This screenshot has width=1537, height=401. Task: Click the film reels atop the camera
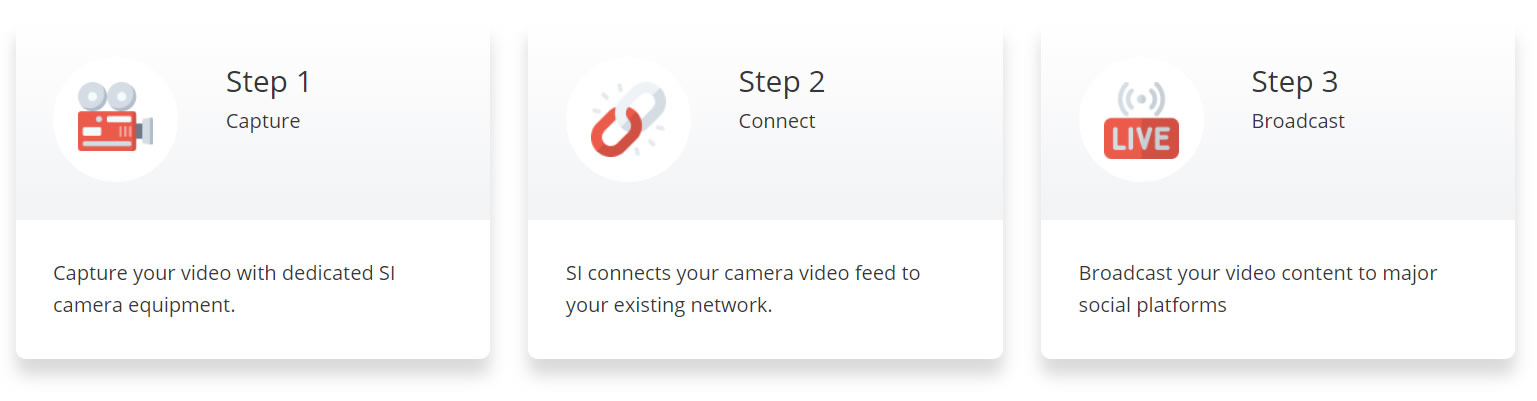click(x=107, y=96)
